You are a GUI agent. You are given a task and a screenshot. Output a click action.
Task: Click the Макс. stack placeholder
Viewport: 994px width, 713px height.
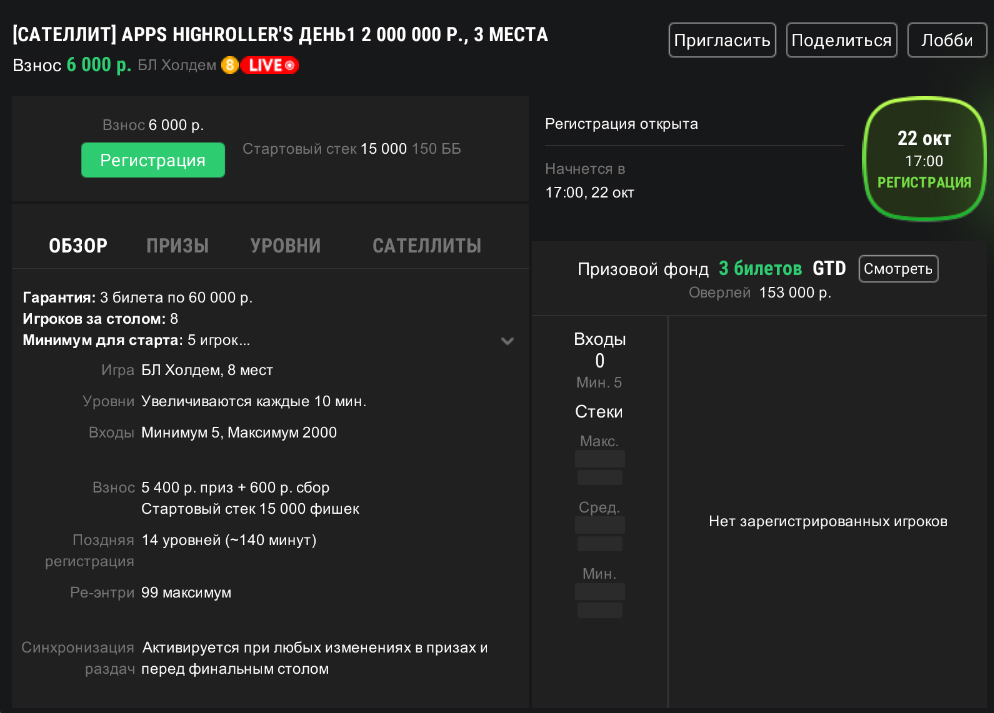(599, 467)
